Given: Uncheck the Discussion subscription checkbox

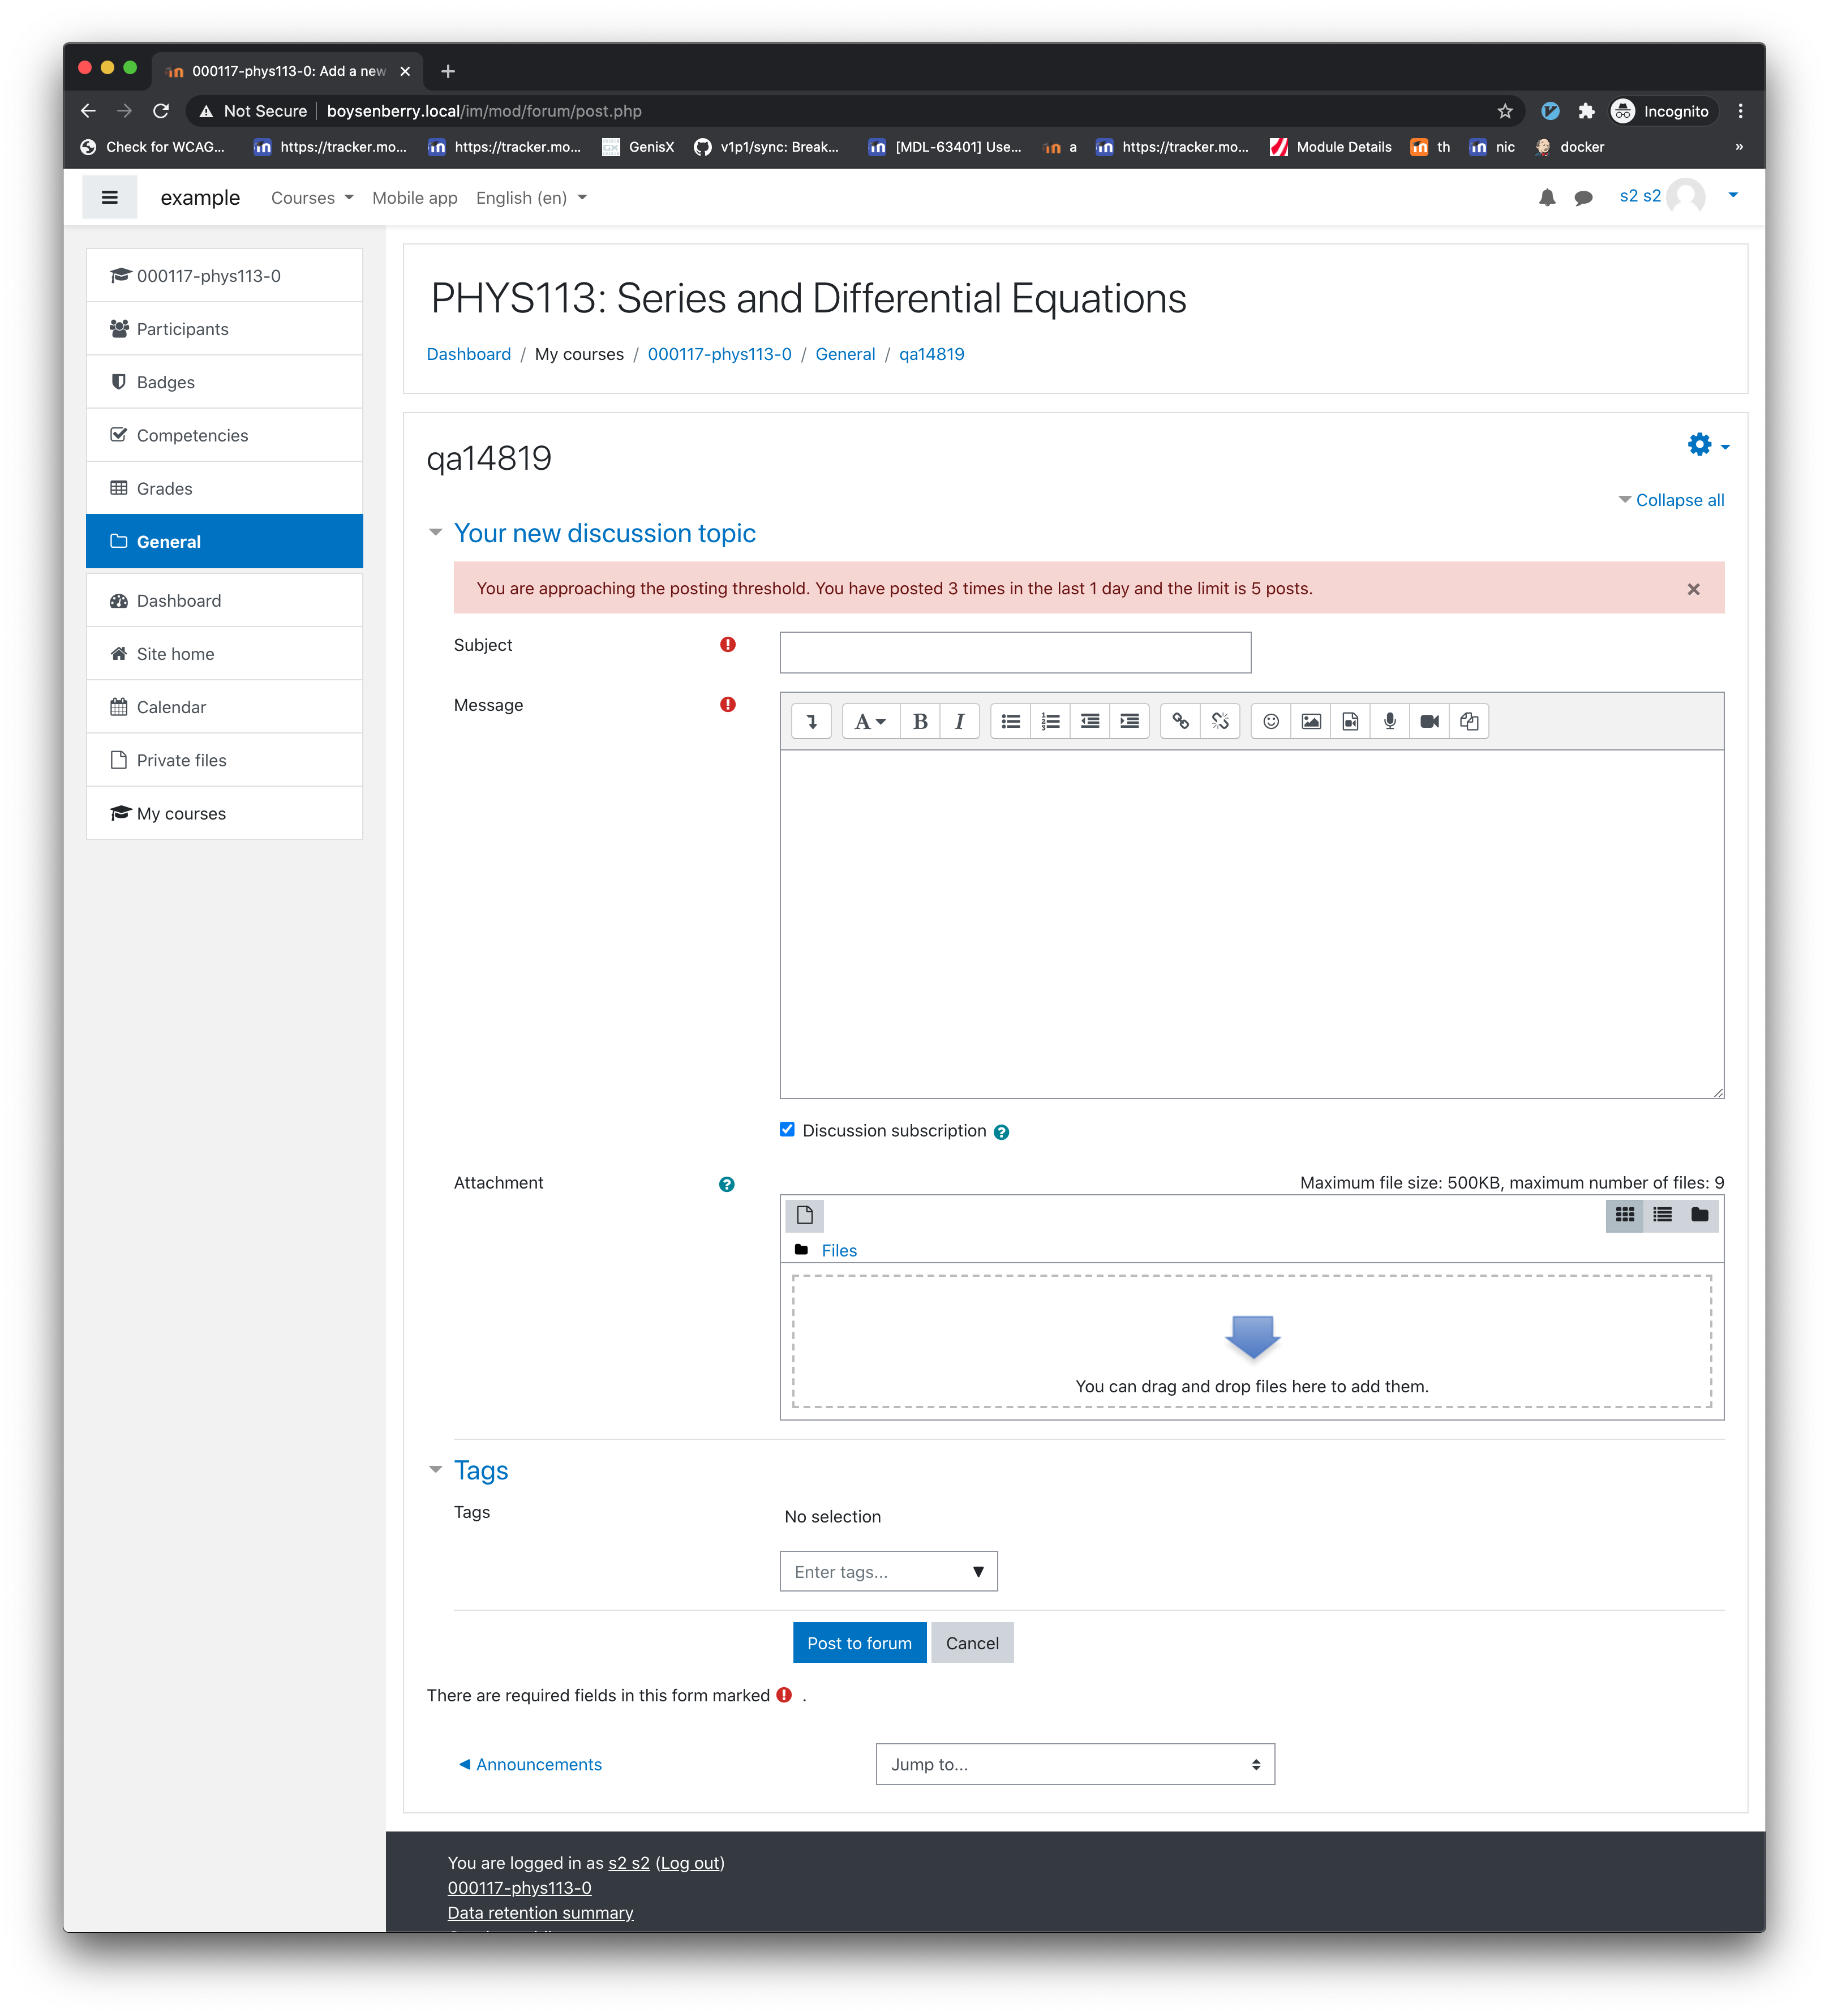Looking at the screenshot, I should pyautogui.click(x=787, y=1130).
